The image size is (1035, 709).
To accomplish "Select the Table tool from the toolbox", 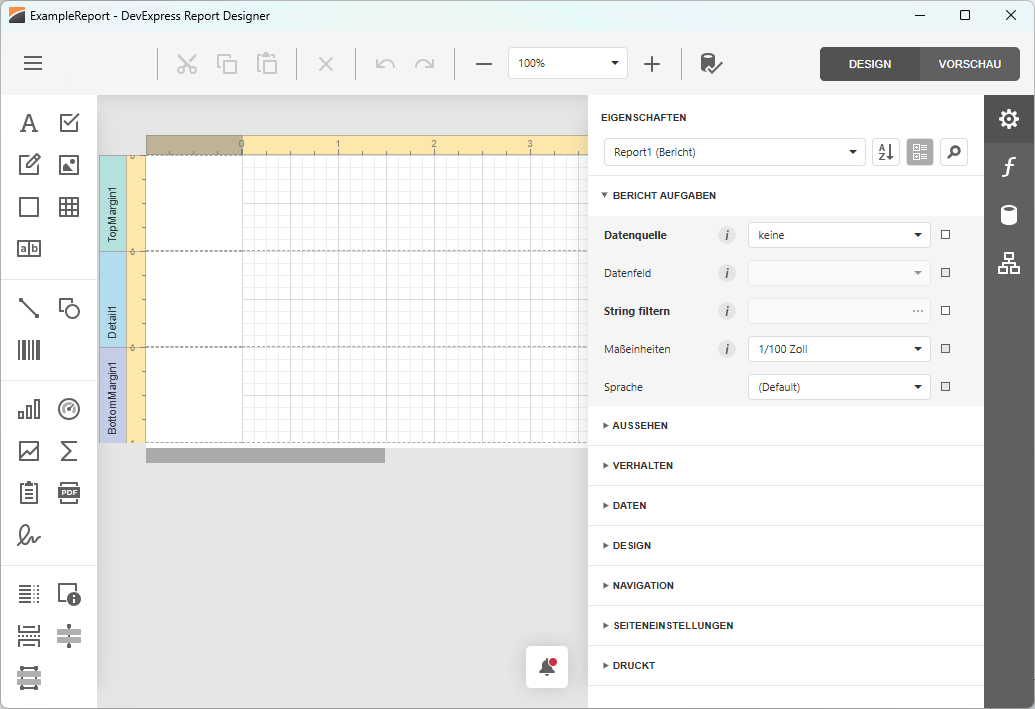I will point(68,207).
